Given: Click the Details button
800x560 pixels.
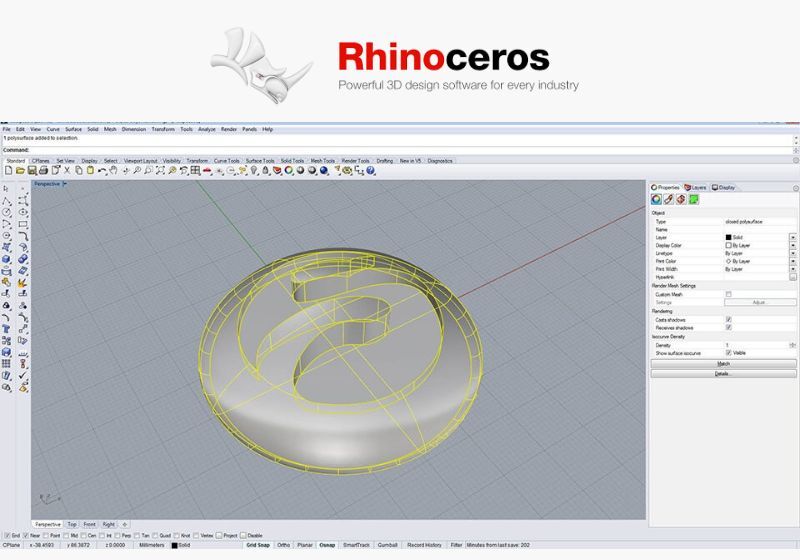Looking at the screenshot, I should tap(723, 374).
